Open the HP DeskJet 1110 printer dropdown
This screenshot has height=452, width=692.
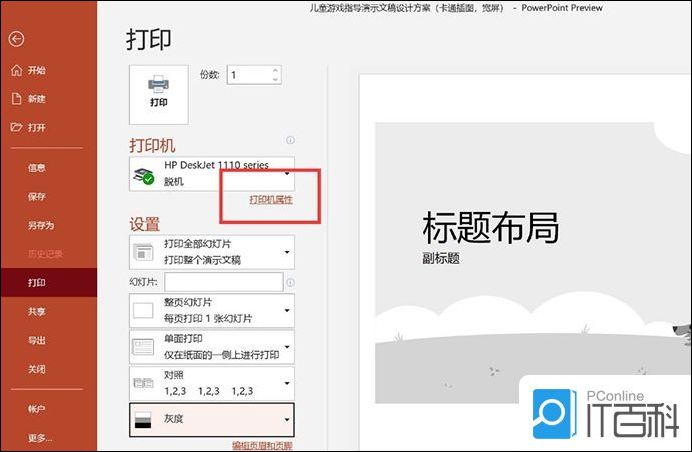point(212,174)
